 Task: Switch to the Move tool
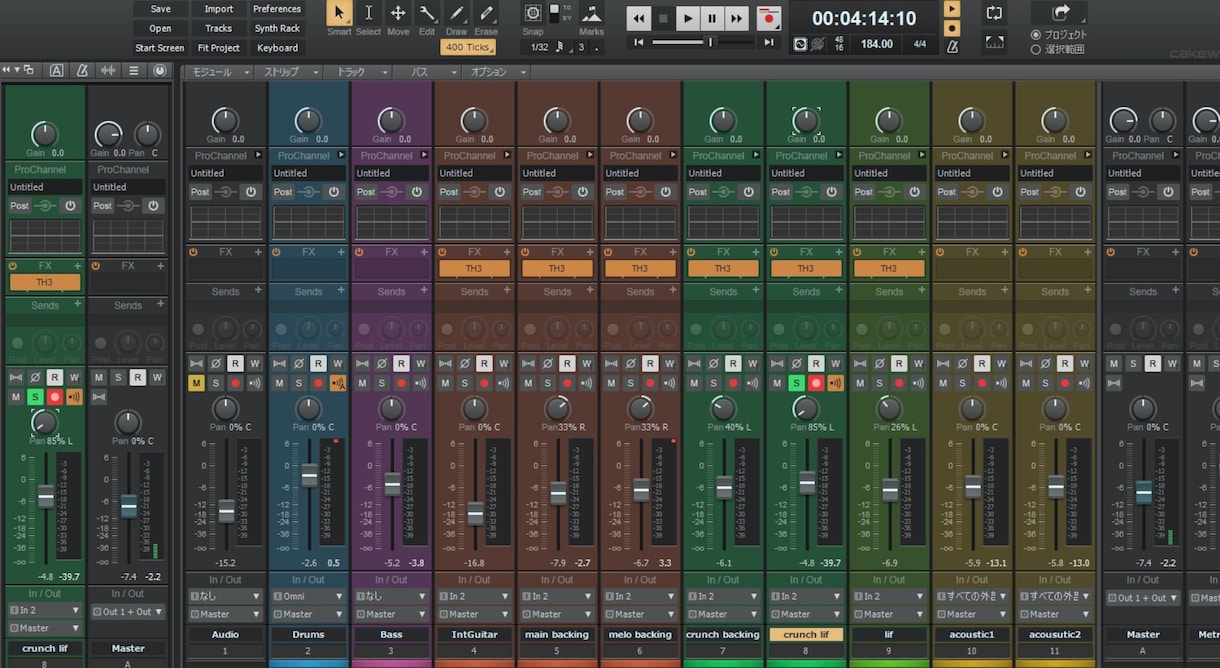(x=398, y=13)
